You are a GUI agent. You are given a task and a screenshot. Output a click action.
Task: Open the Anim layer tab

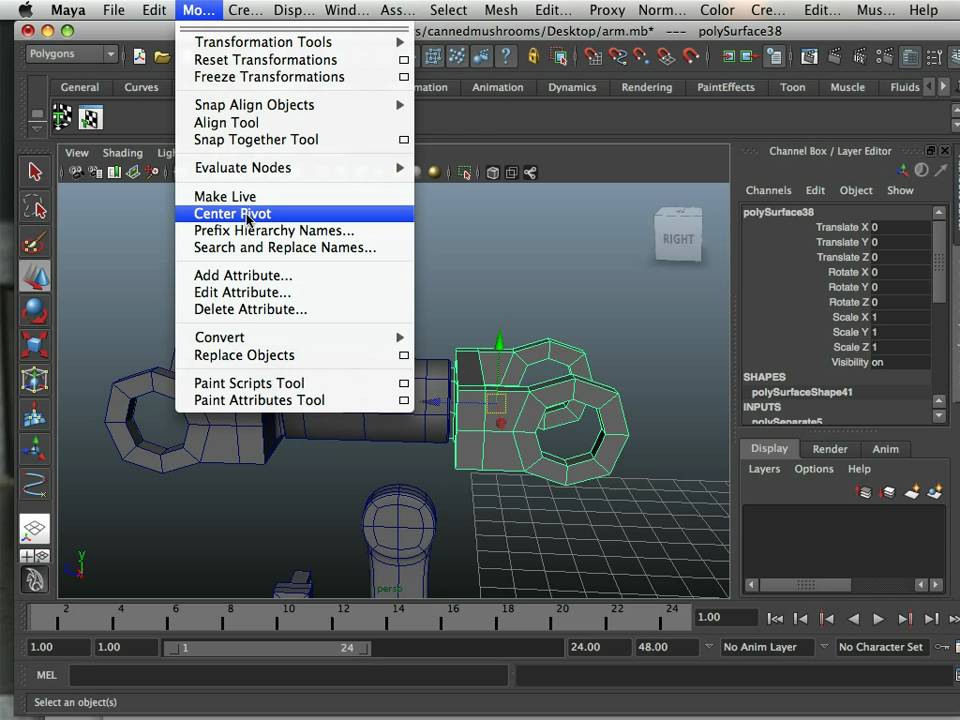click(x=885, y=449)
